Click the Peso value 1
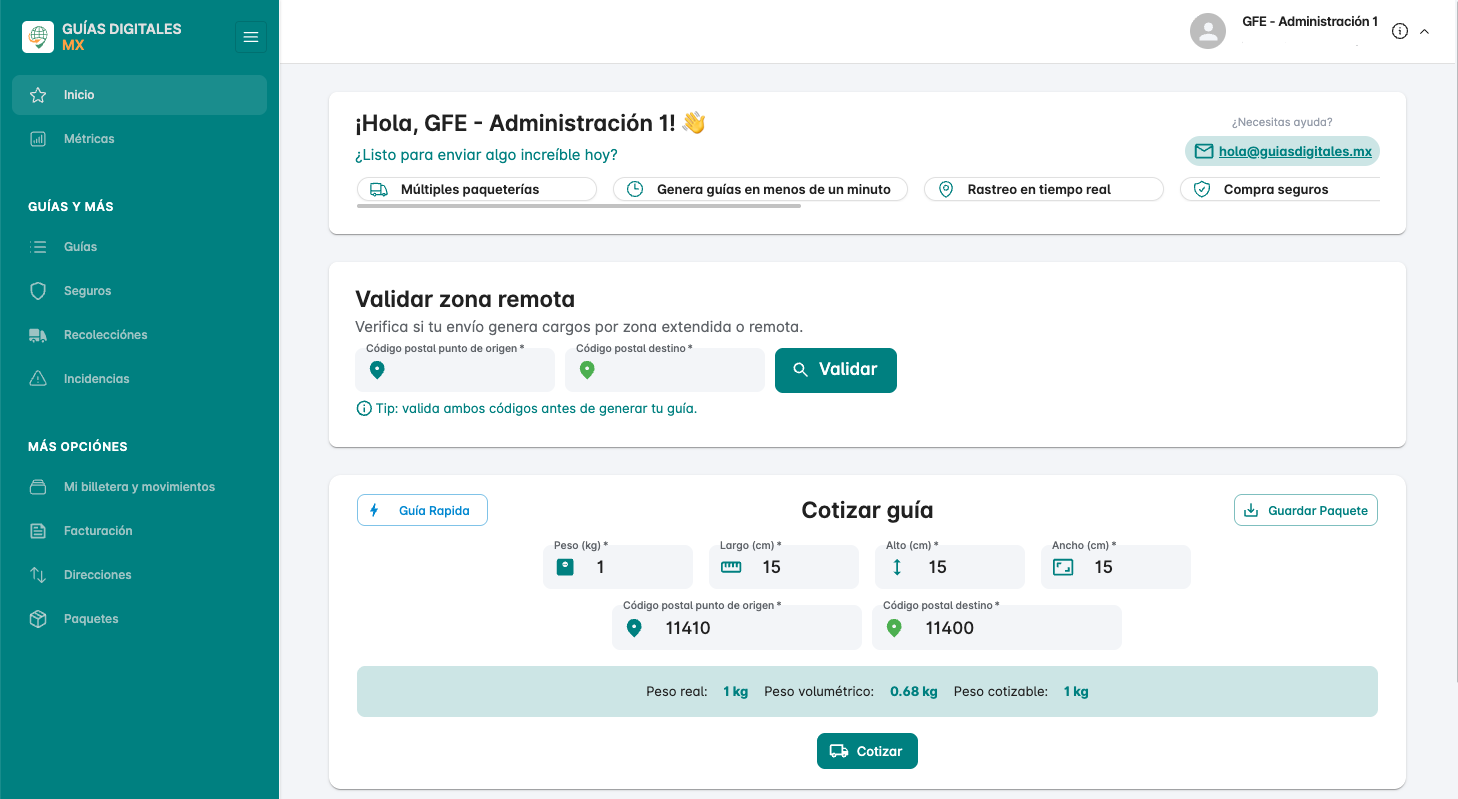 click(x=600, y=567)
